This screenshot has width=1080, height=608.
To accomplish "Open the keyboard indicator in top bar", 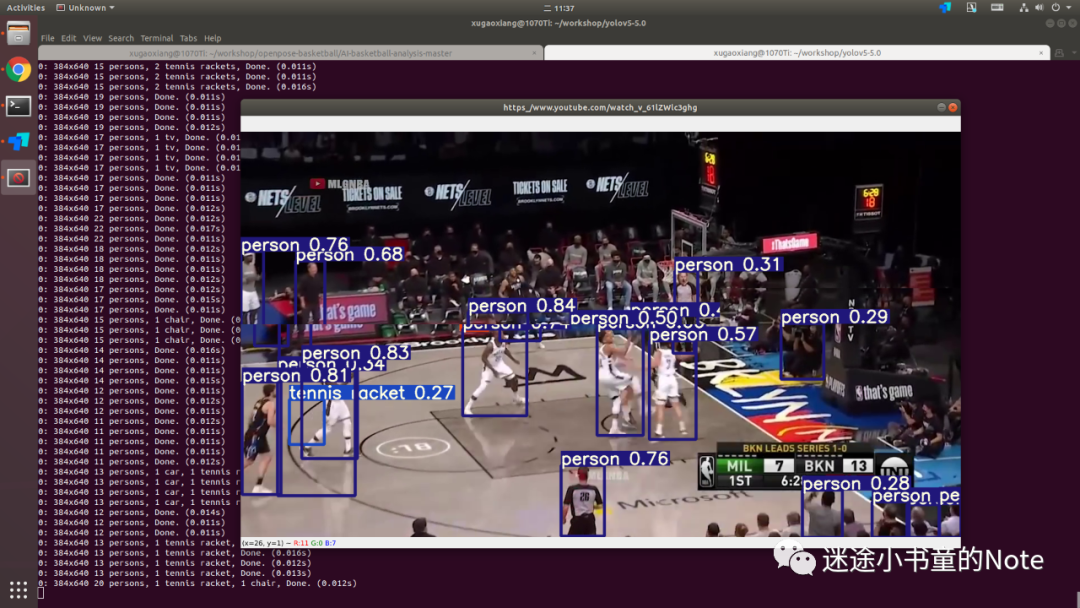I will pyautogui.click(x=997, y=8).
